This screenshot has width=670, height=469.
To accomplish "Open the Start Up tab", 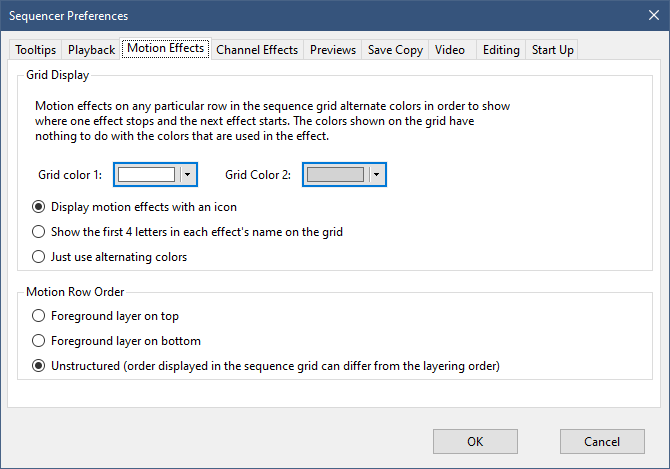I will 552,50.
